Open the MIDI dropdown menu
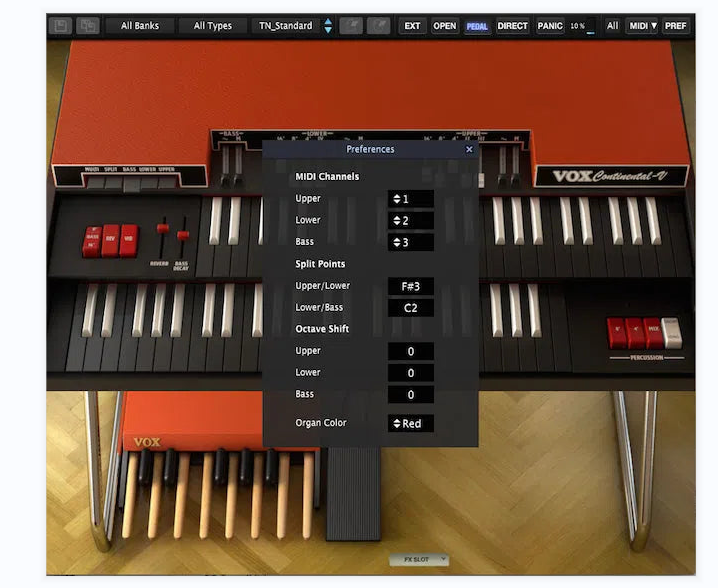 pos(642,26)
